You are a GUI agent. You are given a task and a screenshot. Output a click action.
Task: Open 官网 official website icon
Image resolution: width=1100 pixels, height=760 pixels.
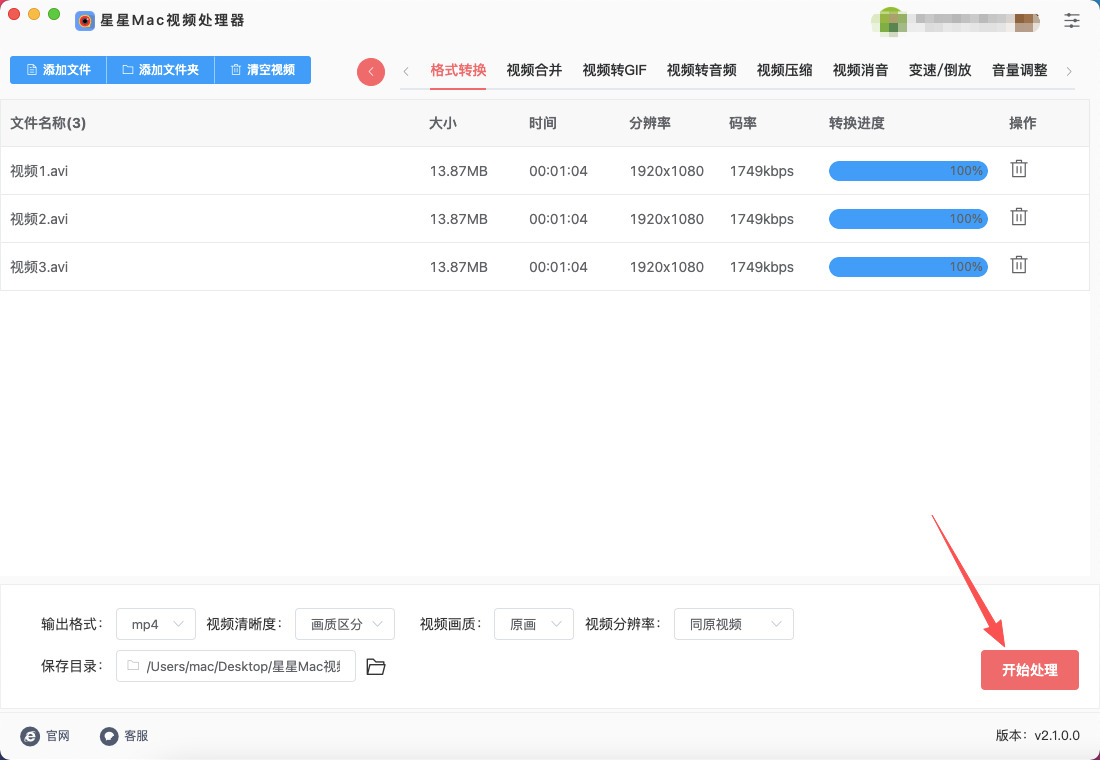point(30,736)
